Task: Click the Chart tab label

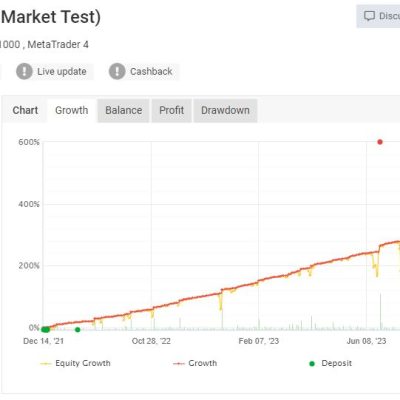Action: click(25, 110)
